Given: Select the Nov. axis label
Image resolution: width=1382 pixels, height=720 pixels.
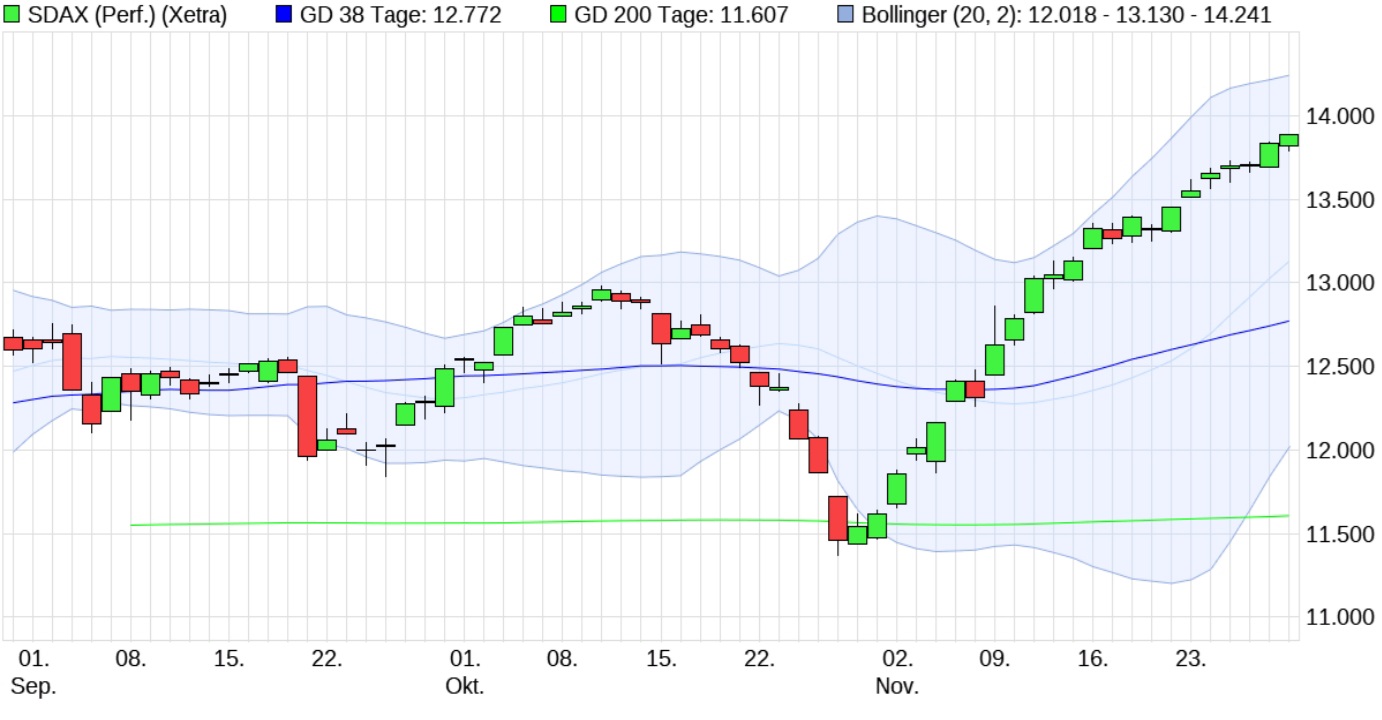Looking at the screenshot, I should click(896, 686).
